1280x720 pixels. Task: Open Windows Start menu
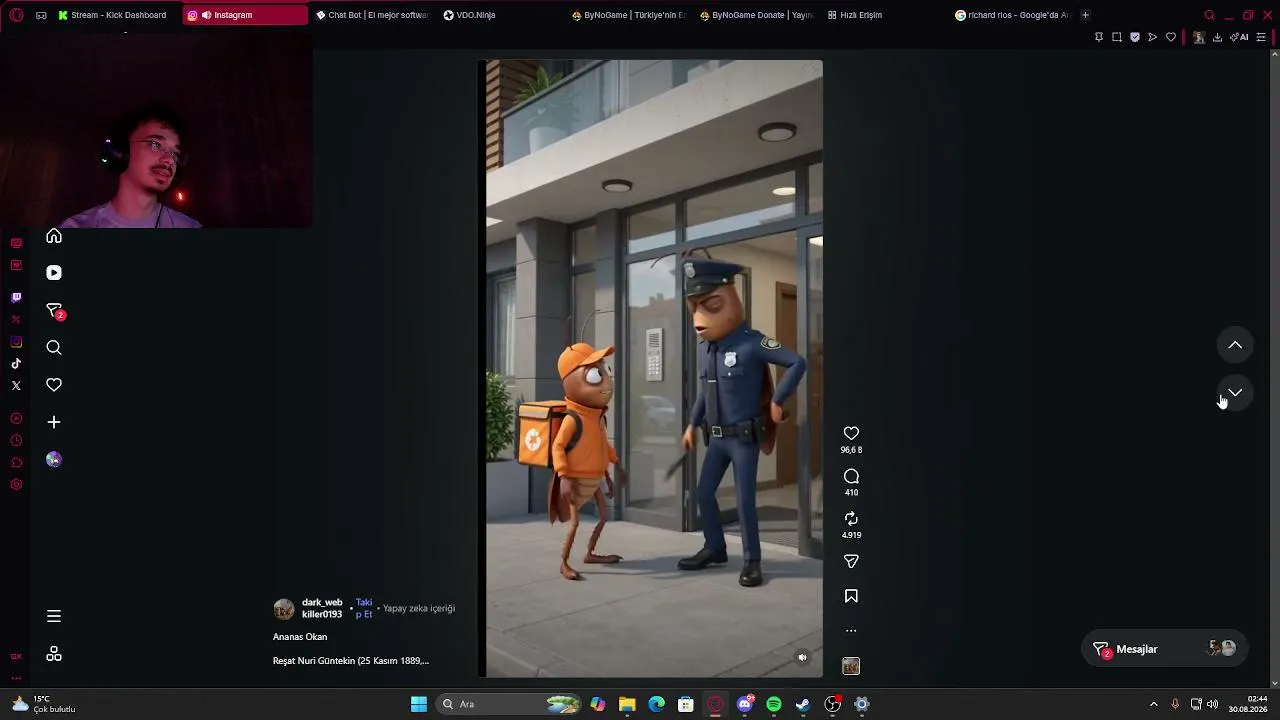pyautogui.click(x=419, y=704)
